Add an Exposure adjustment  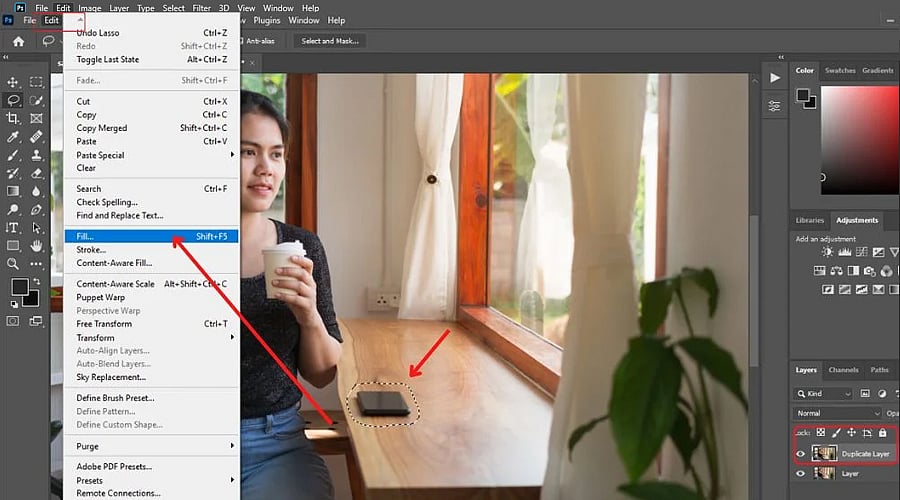point(878,252)
